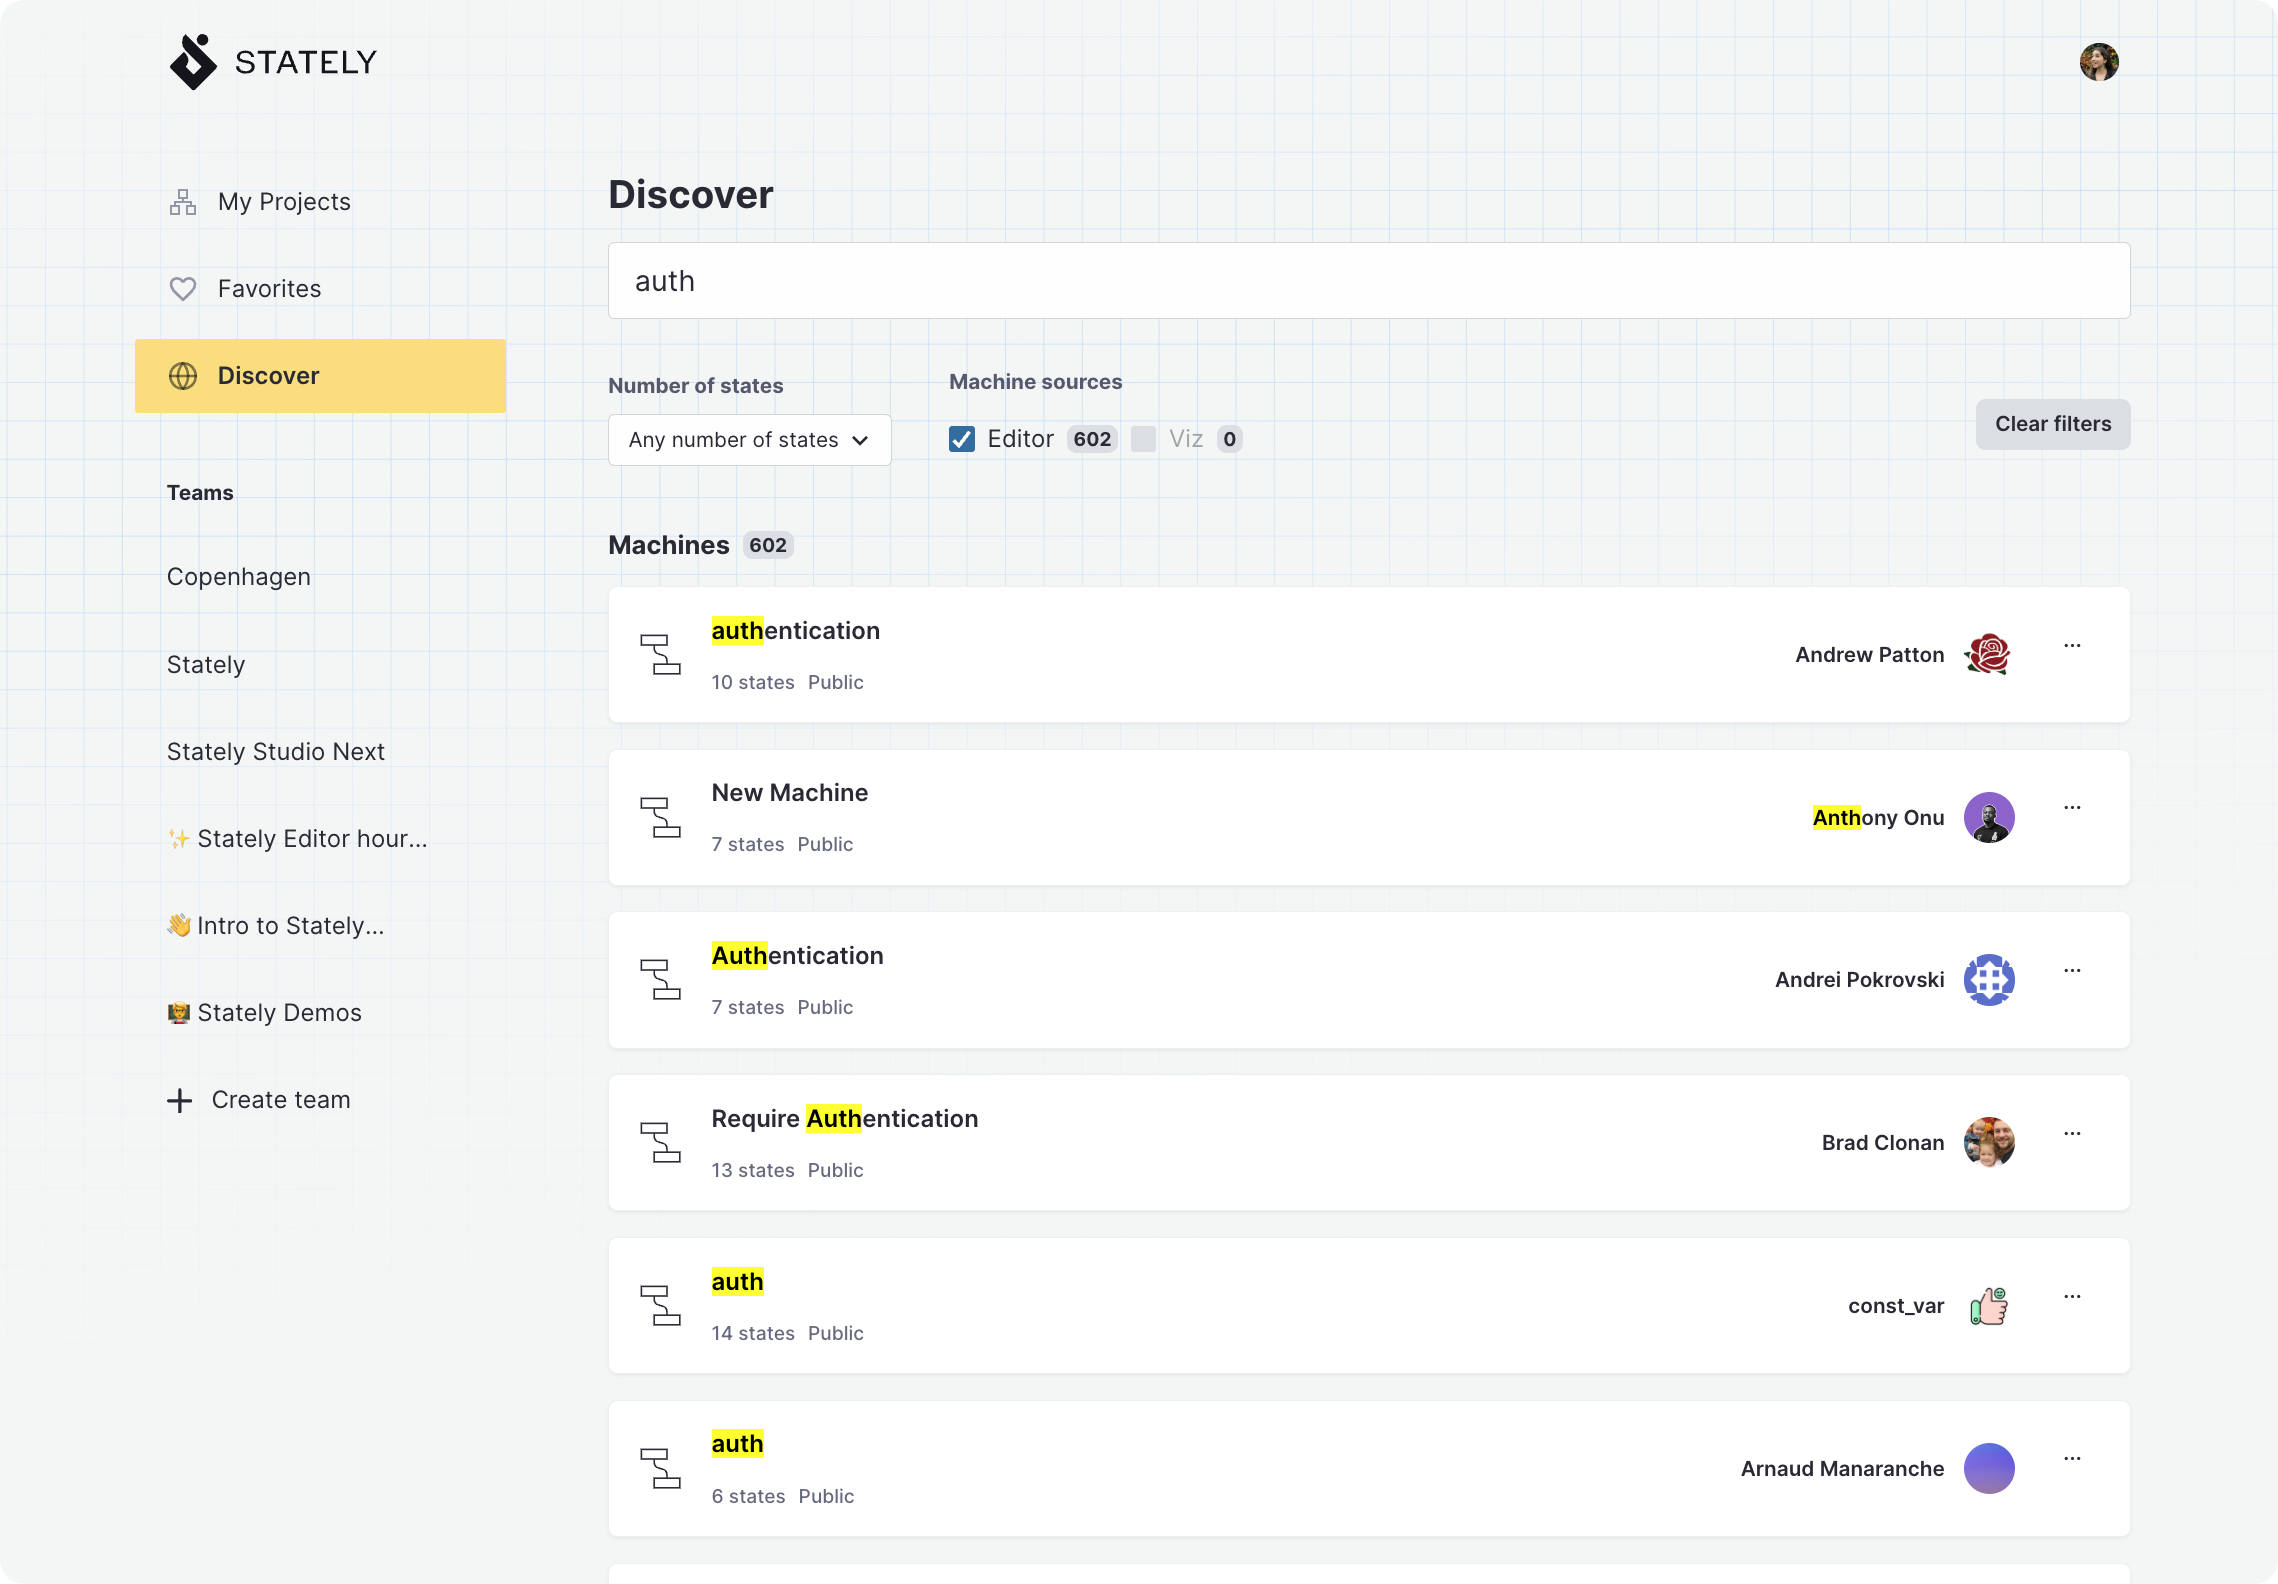Select the Discover globe icon

(x=182, y=375)
